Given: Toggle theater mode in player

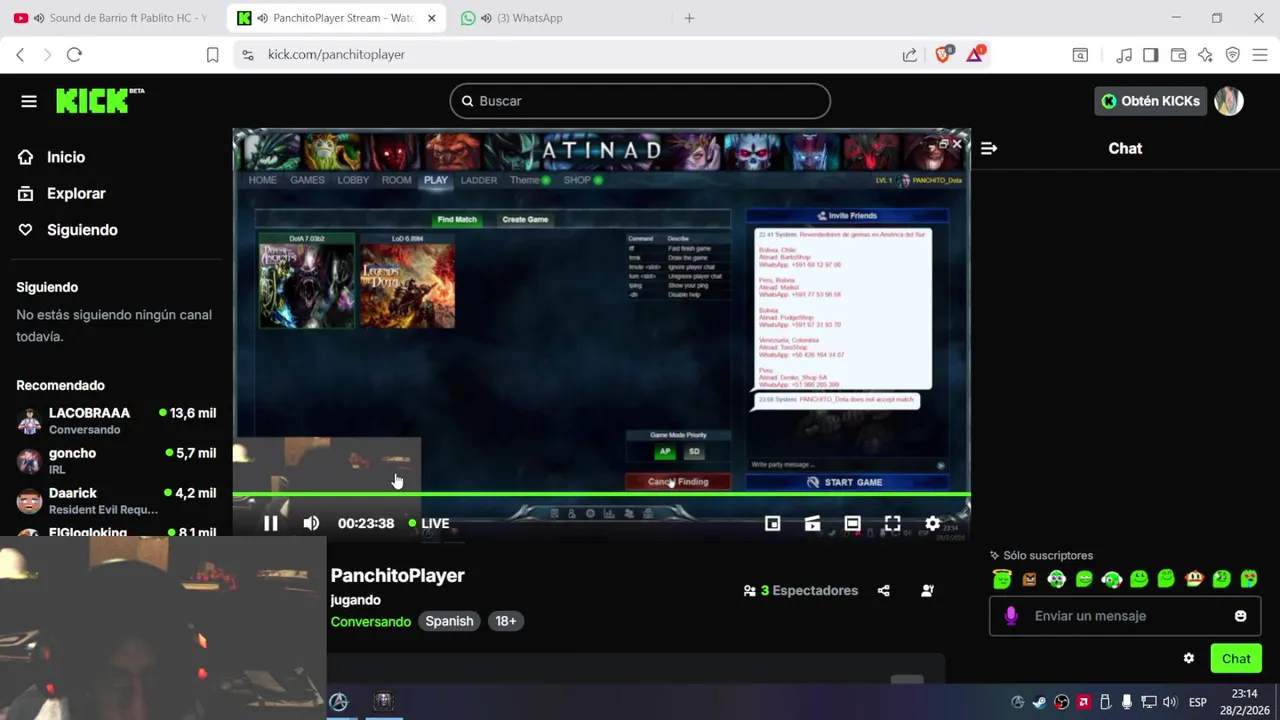Looking at the screenshot, I should tap(852, 523).
